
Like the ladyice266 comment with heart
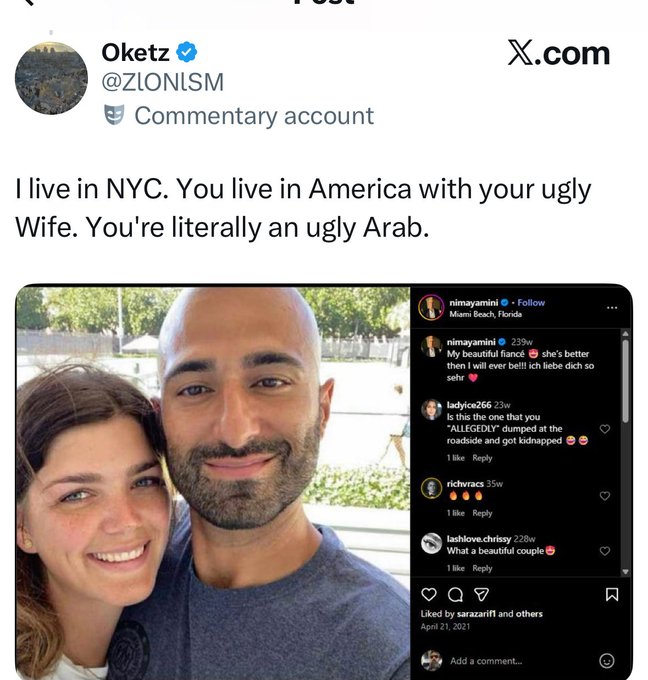(604, 429)
